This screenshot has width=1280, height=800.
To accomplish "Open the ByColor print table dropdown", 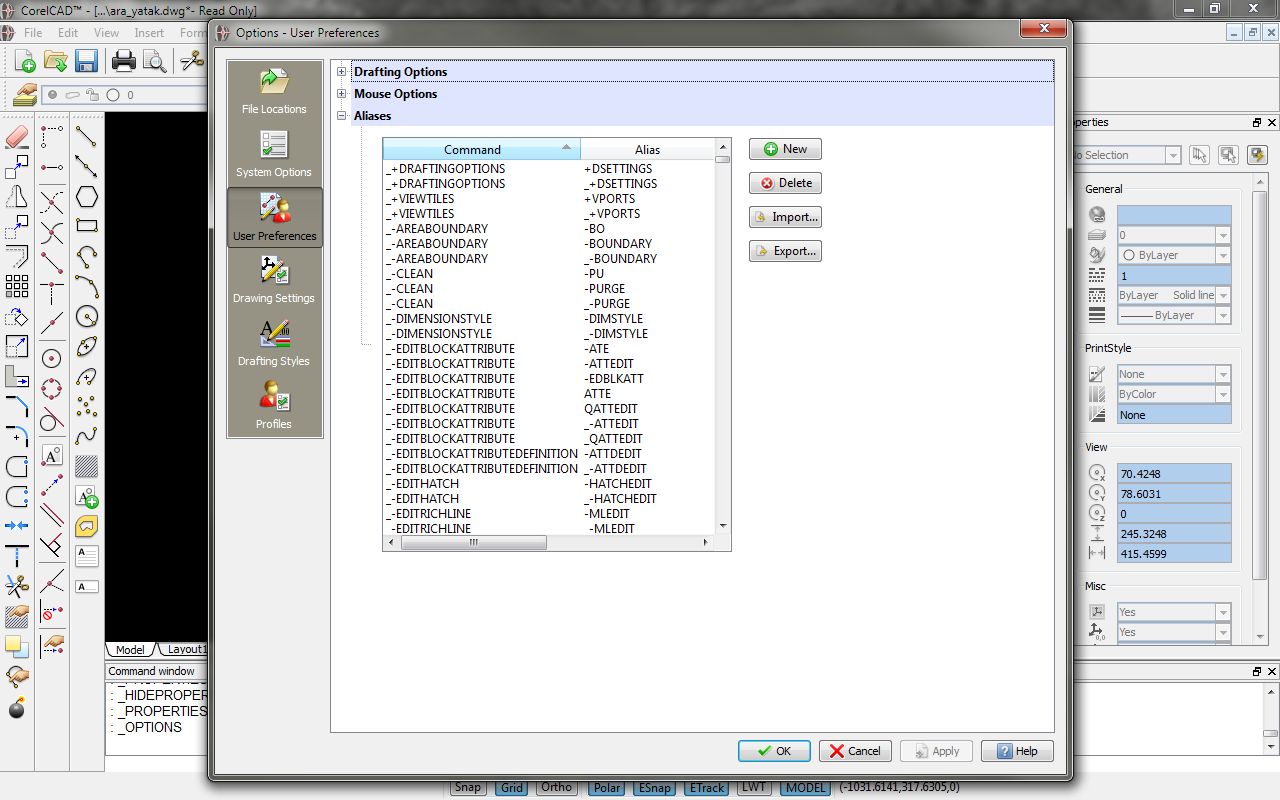I will [x=1223, y=394].
